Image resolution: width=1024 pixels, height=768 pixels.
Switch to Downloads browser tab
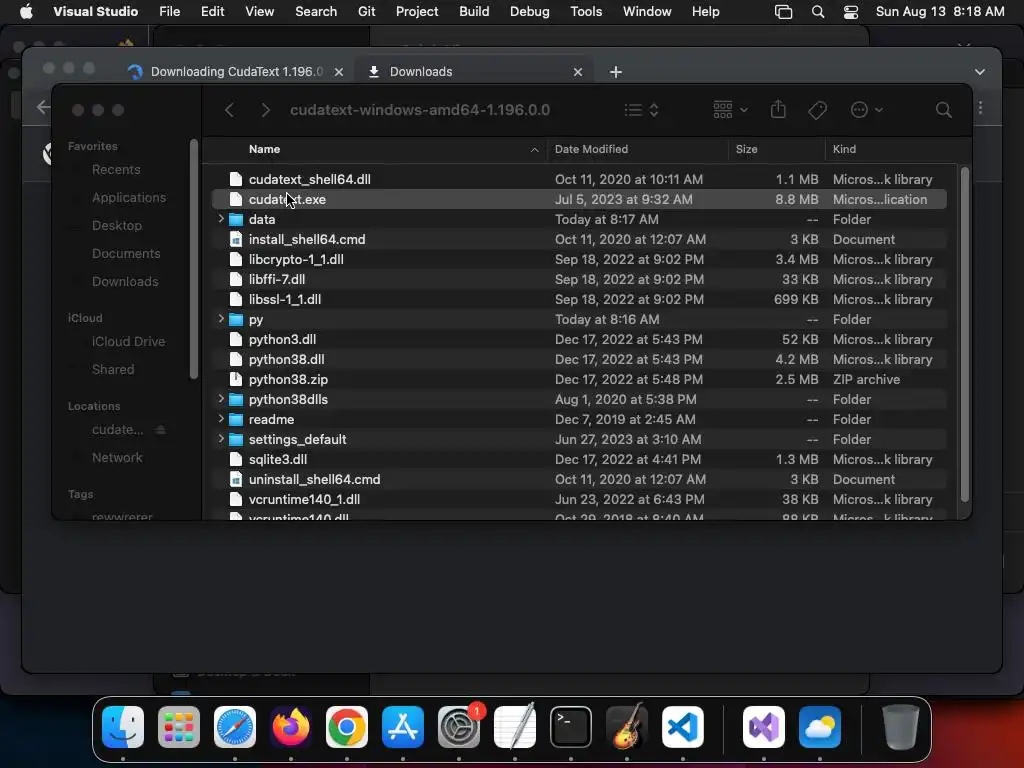(475, 72)
